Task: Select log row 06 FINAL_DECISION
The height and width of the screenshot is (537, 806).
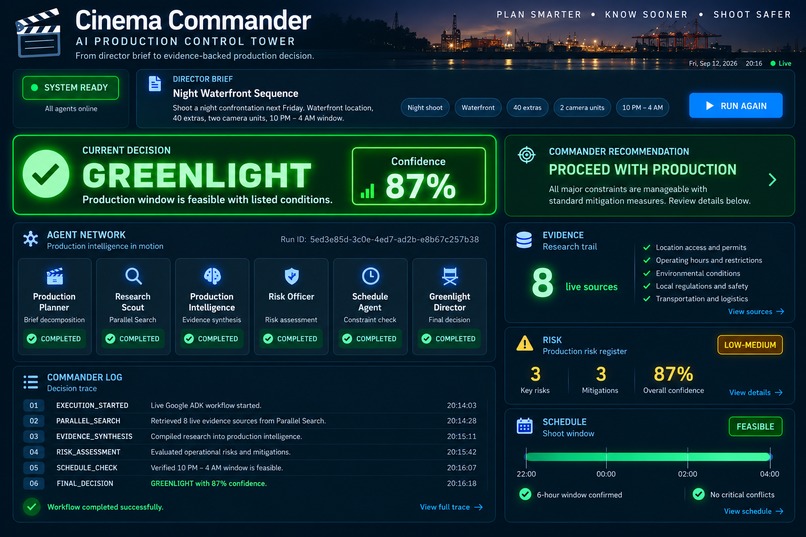Action: (x=250, y=484)
